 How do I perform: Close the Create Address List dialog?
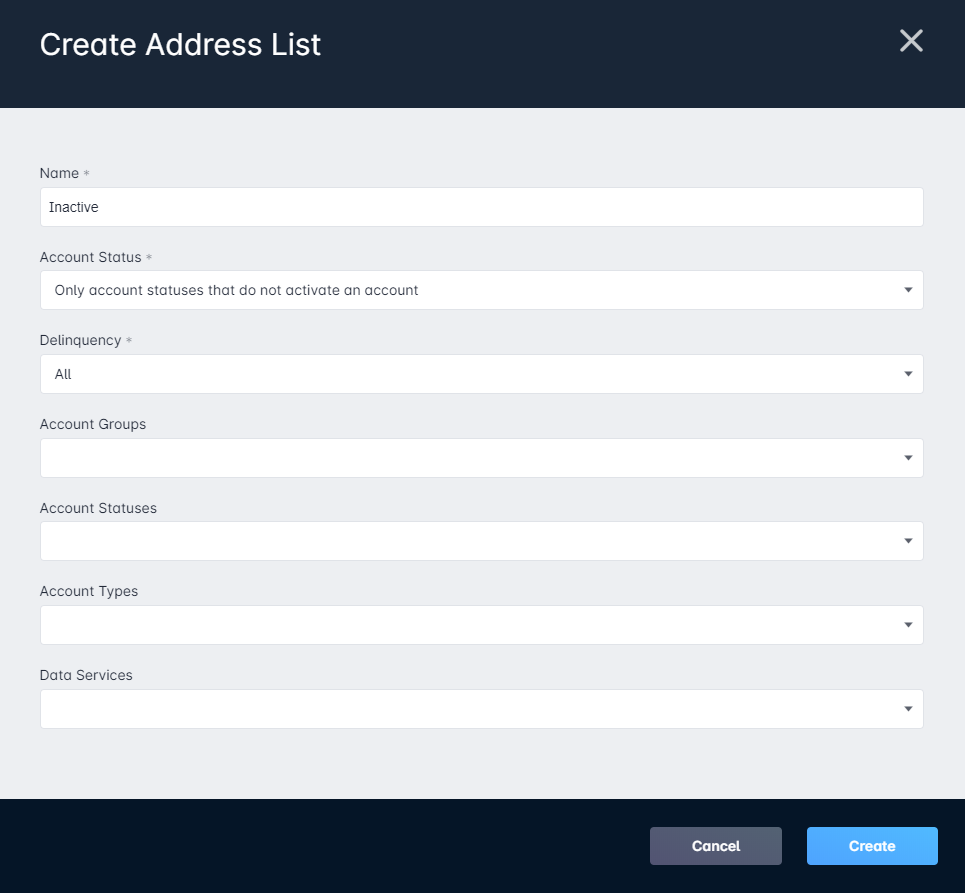coord(911,41)
